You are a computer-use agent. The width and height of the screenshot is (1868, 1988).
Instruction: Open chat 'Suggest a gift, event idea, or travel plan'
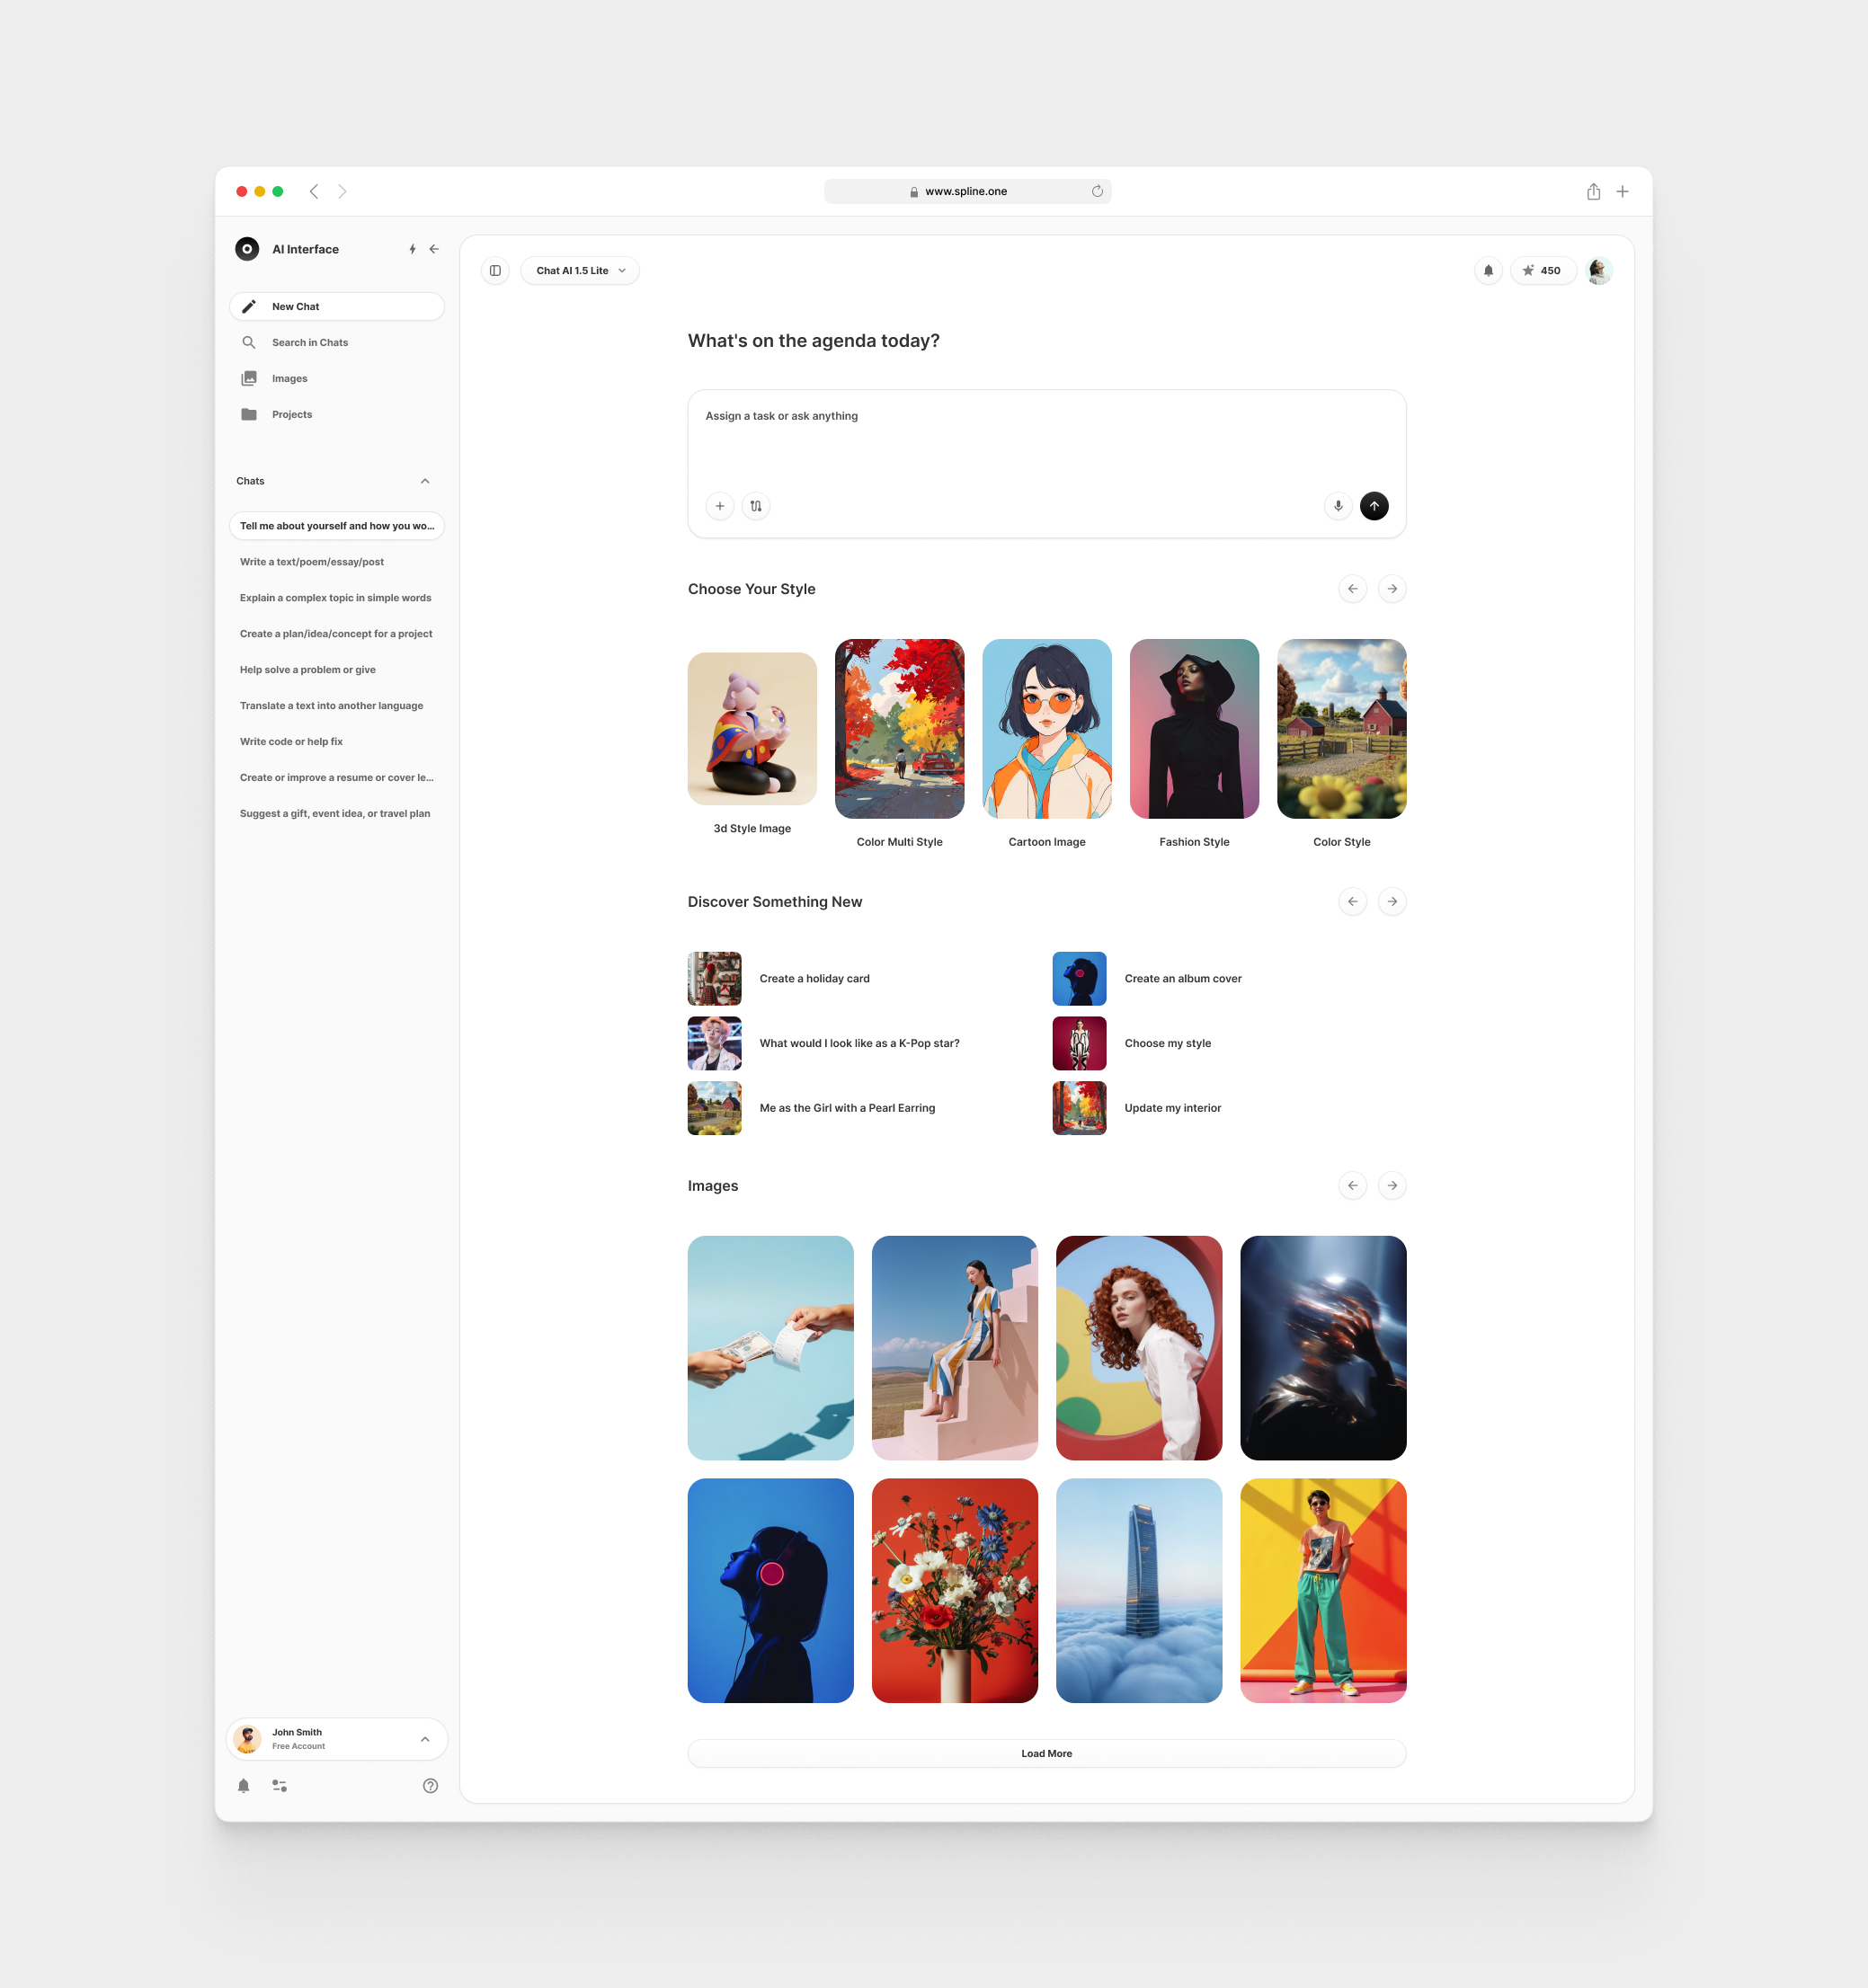point(337,814)
